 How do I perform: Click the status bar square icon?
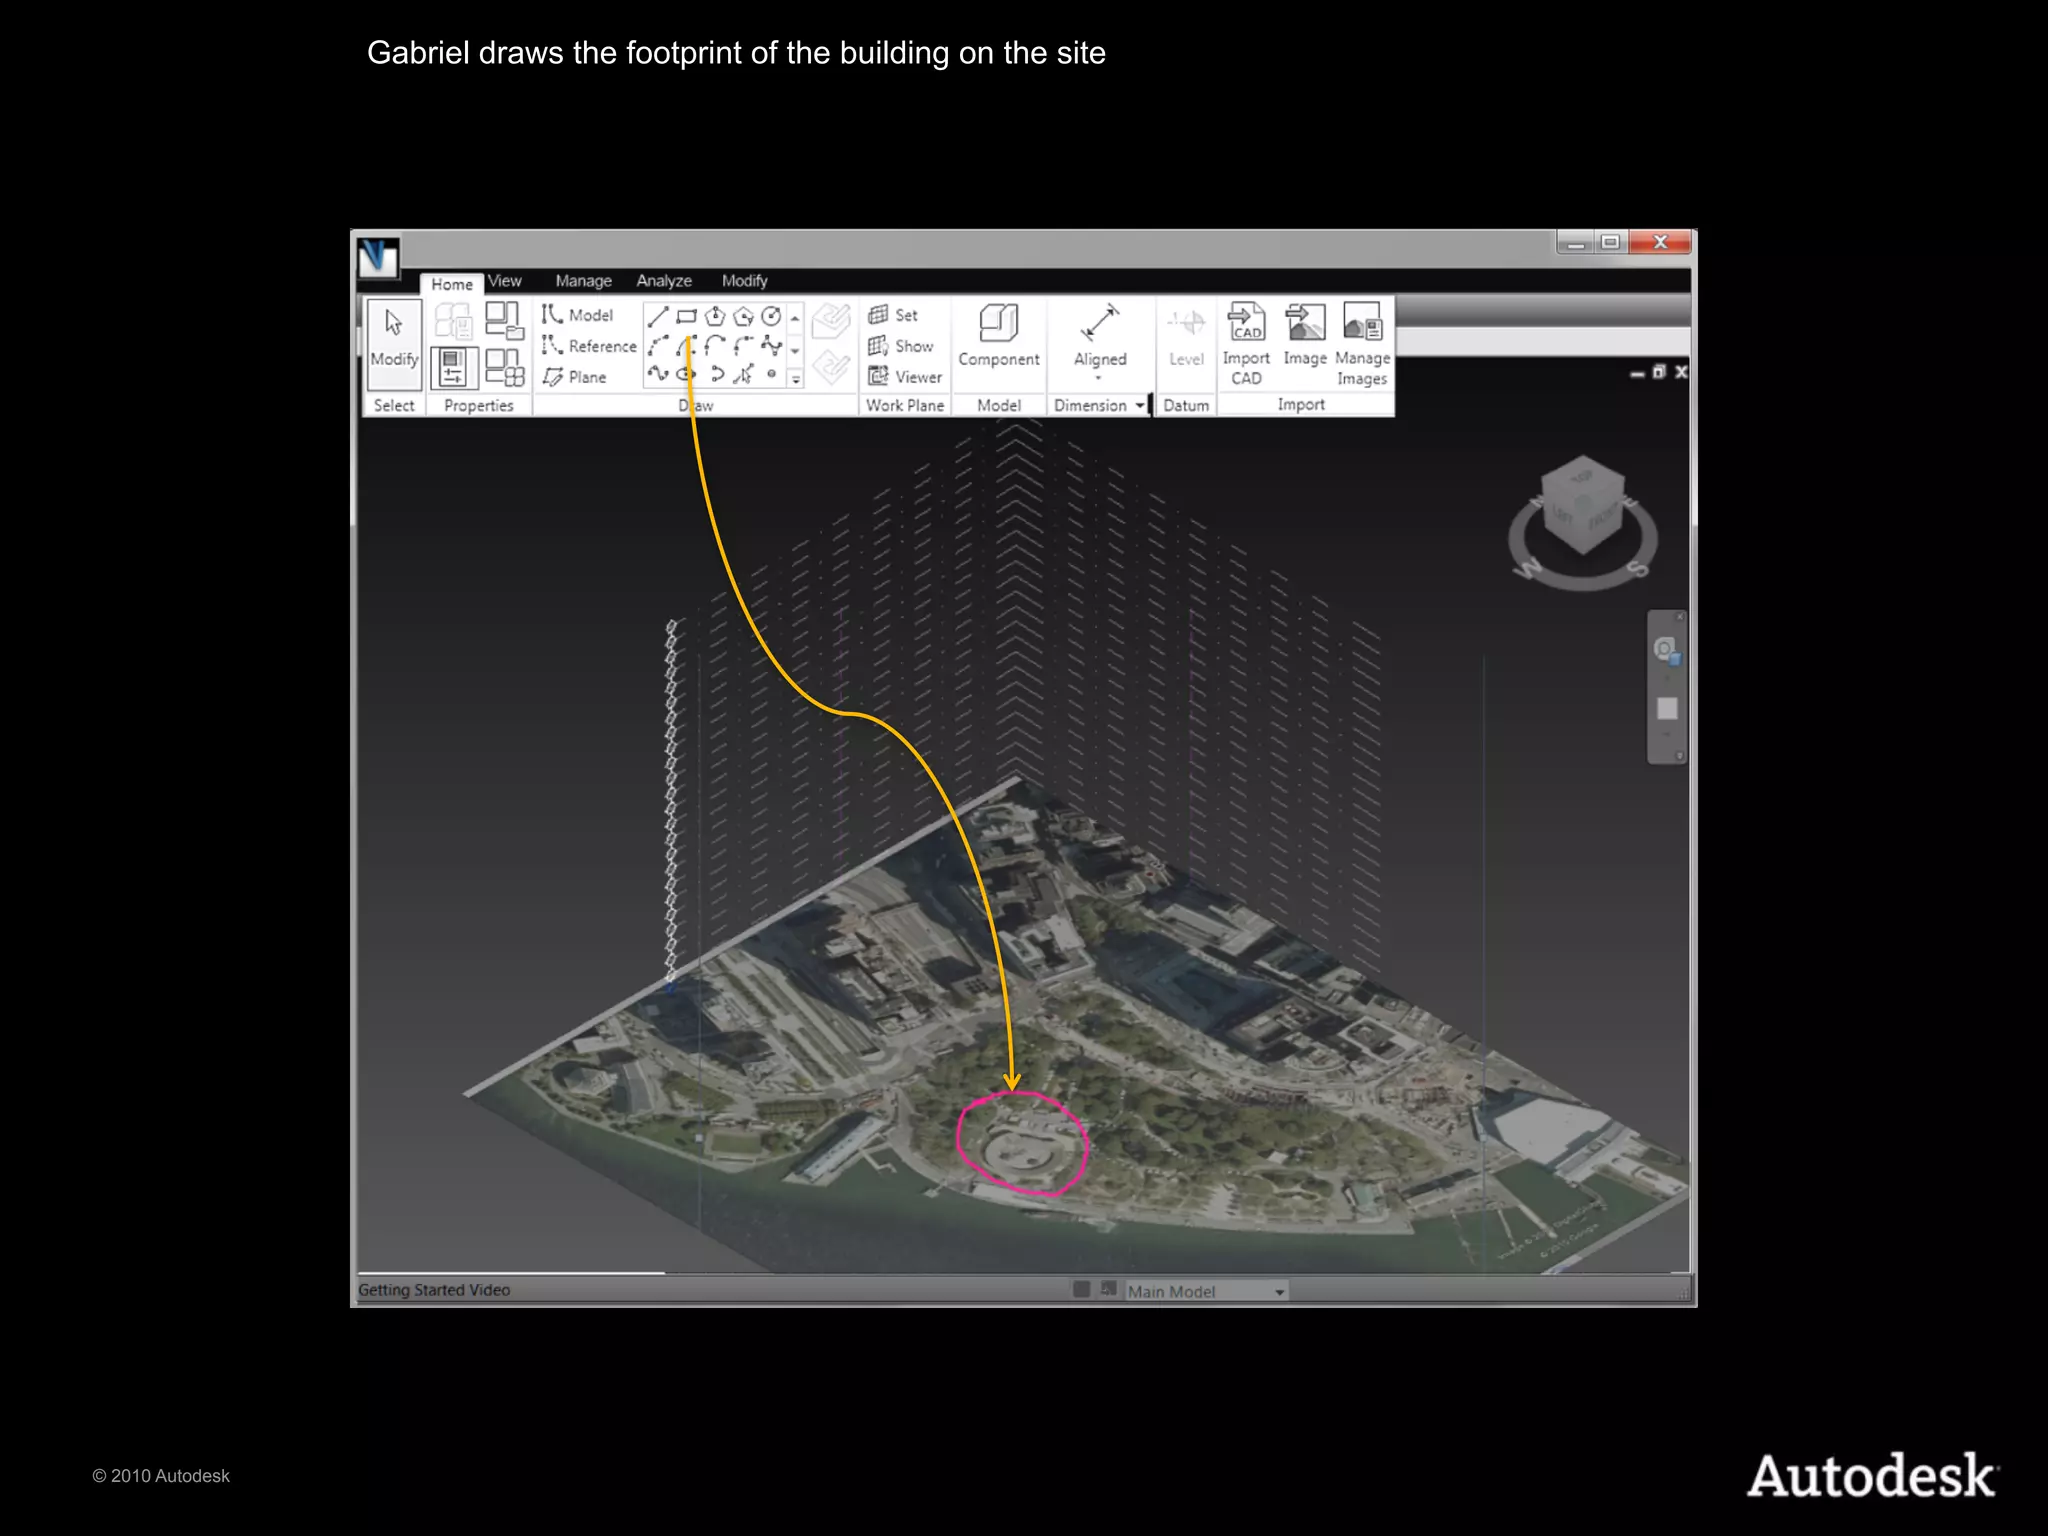click(x=1081, y=1289)
